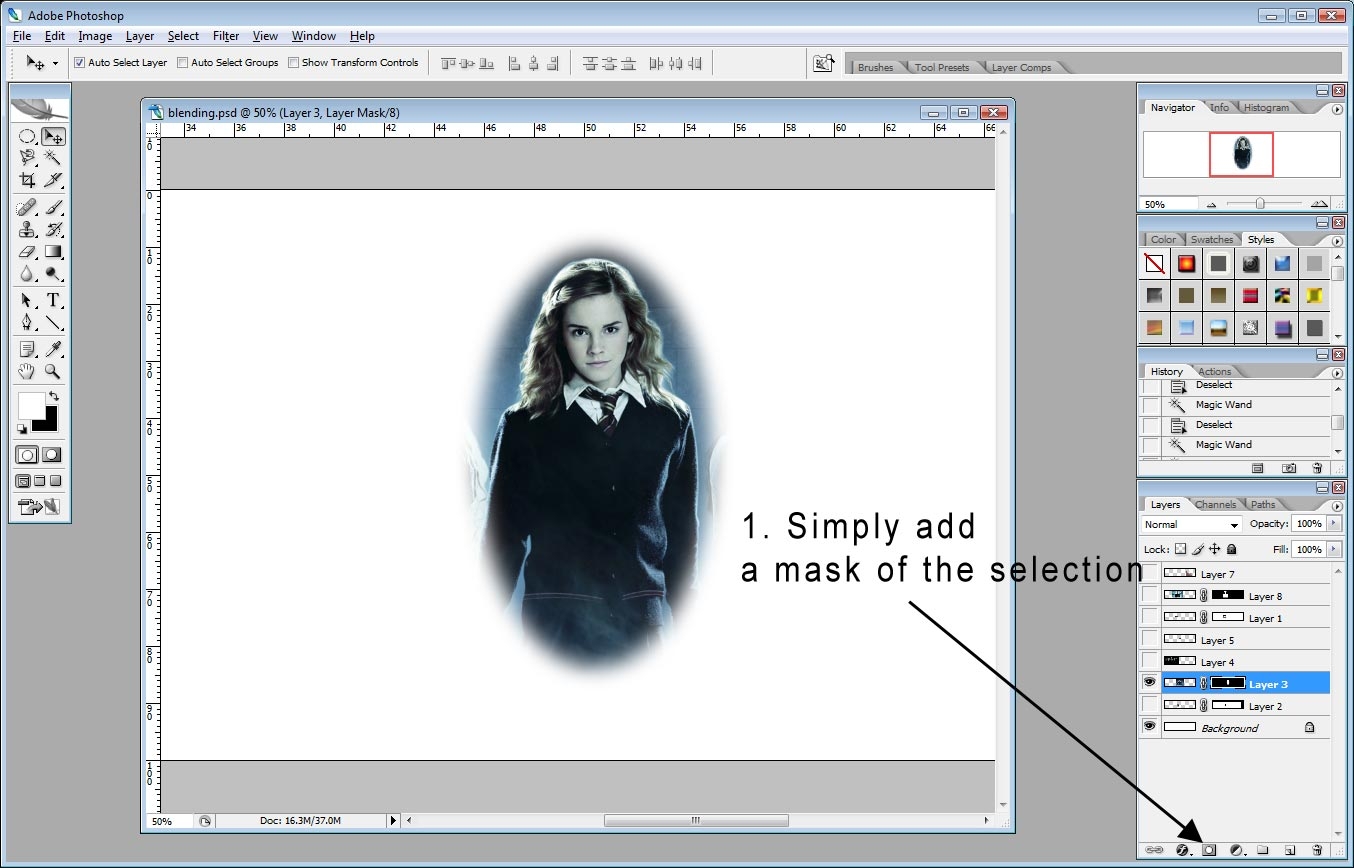The height and width of the screenshot is (868, 1354).
Task: Select the Blur tool
Action: 27,274
